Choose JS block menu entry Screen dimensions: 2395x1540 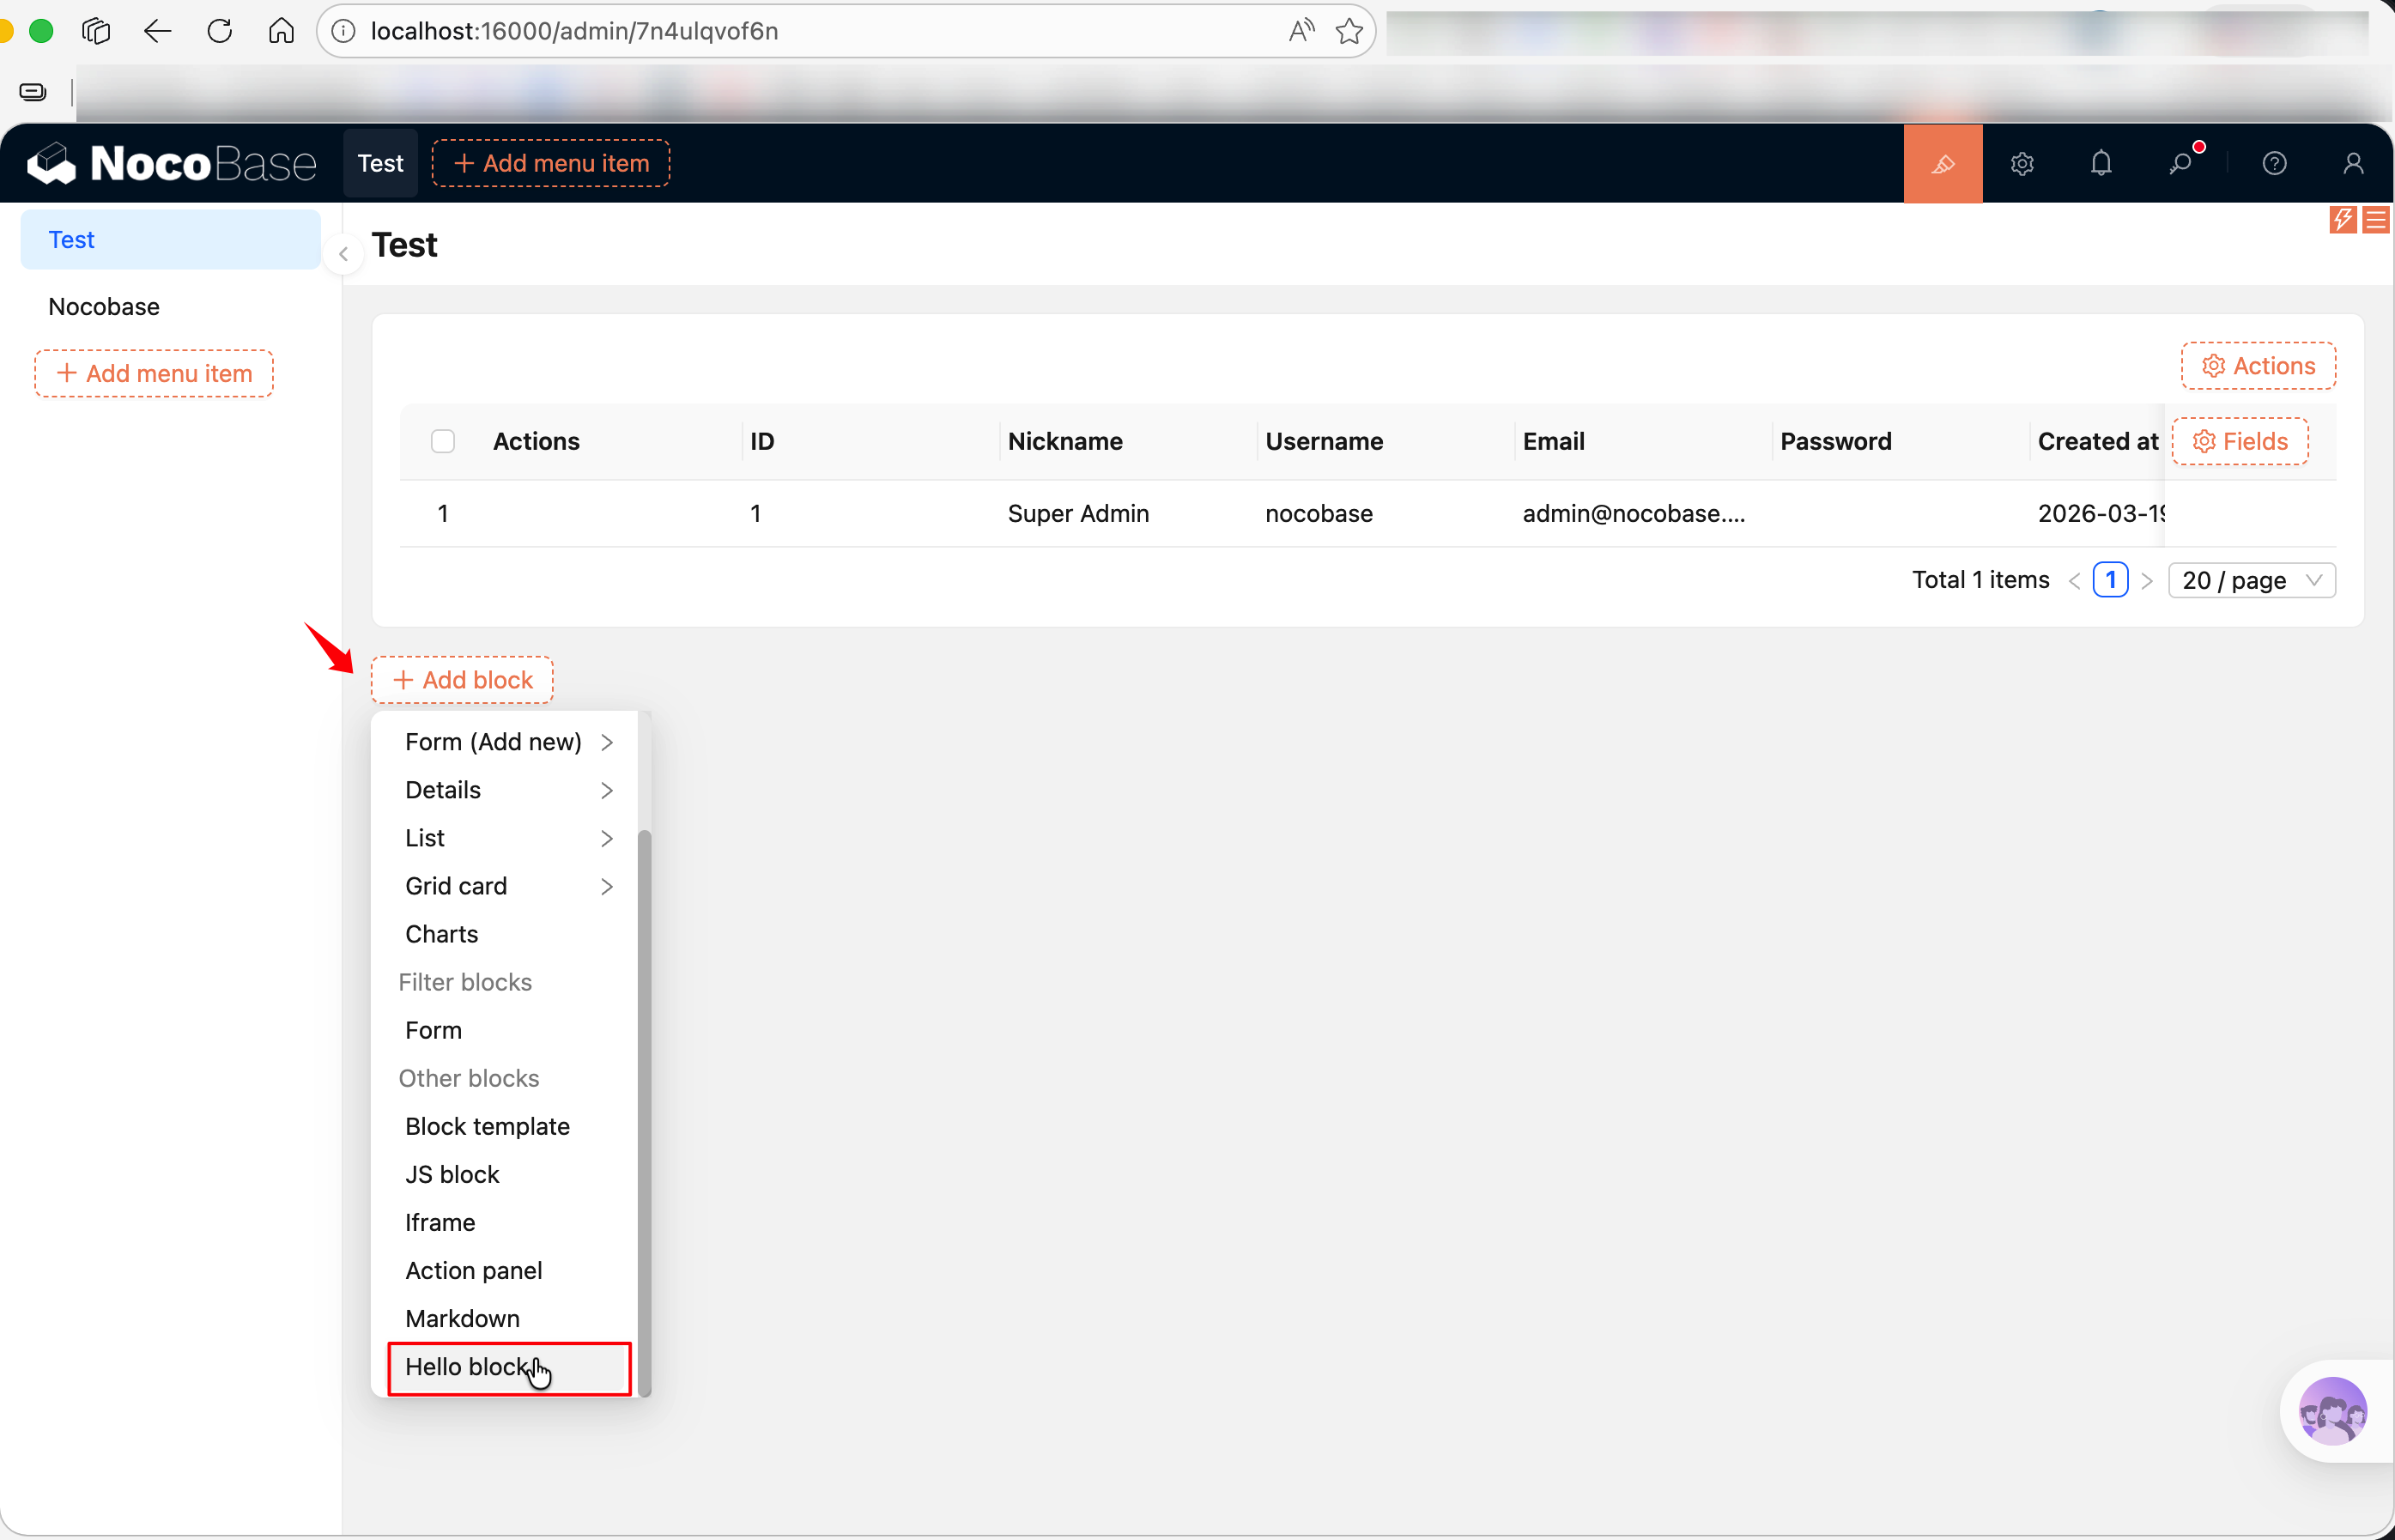tap(452, 1174)
